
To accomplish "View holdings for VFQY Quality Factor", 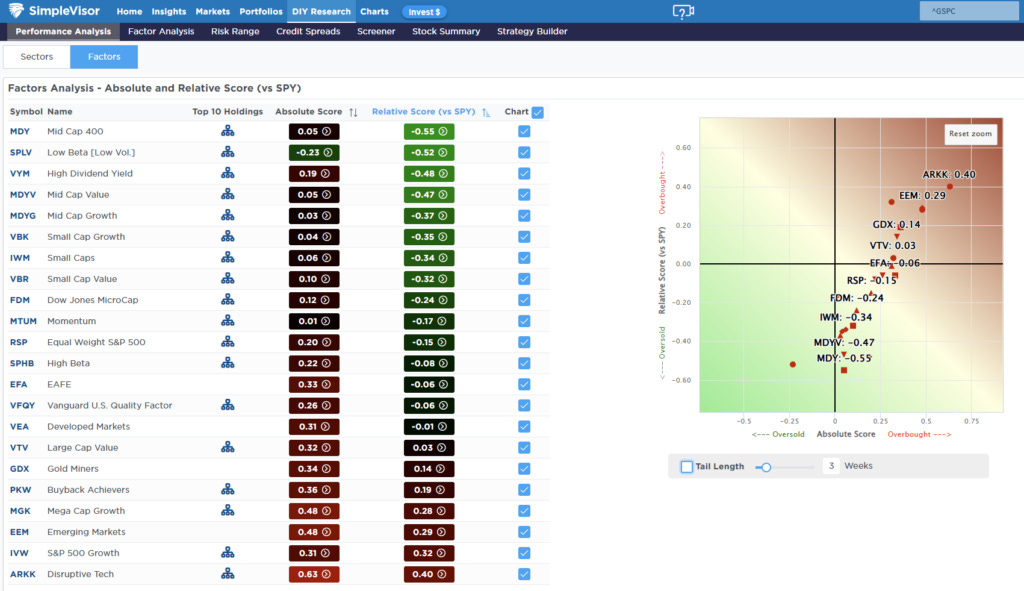I will pyautogui.click(x=227, y=405).
